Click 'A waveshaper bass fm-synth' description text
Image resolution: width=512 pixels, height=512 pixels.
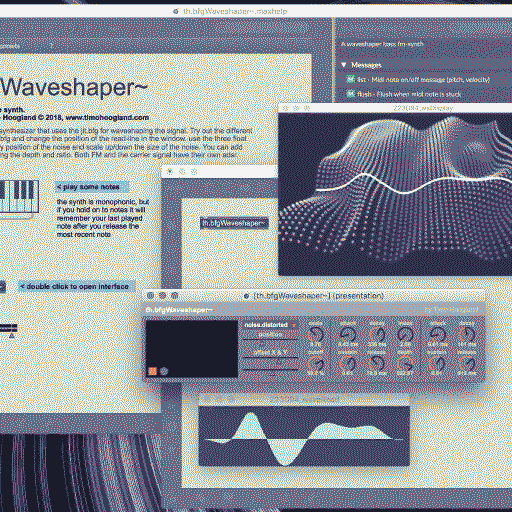[x=382, y=44]
